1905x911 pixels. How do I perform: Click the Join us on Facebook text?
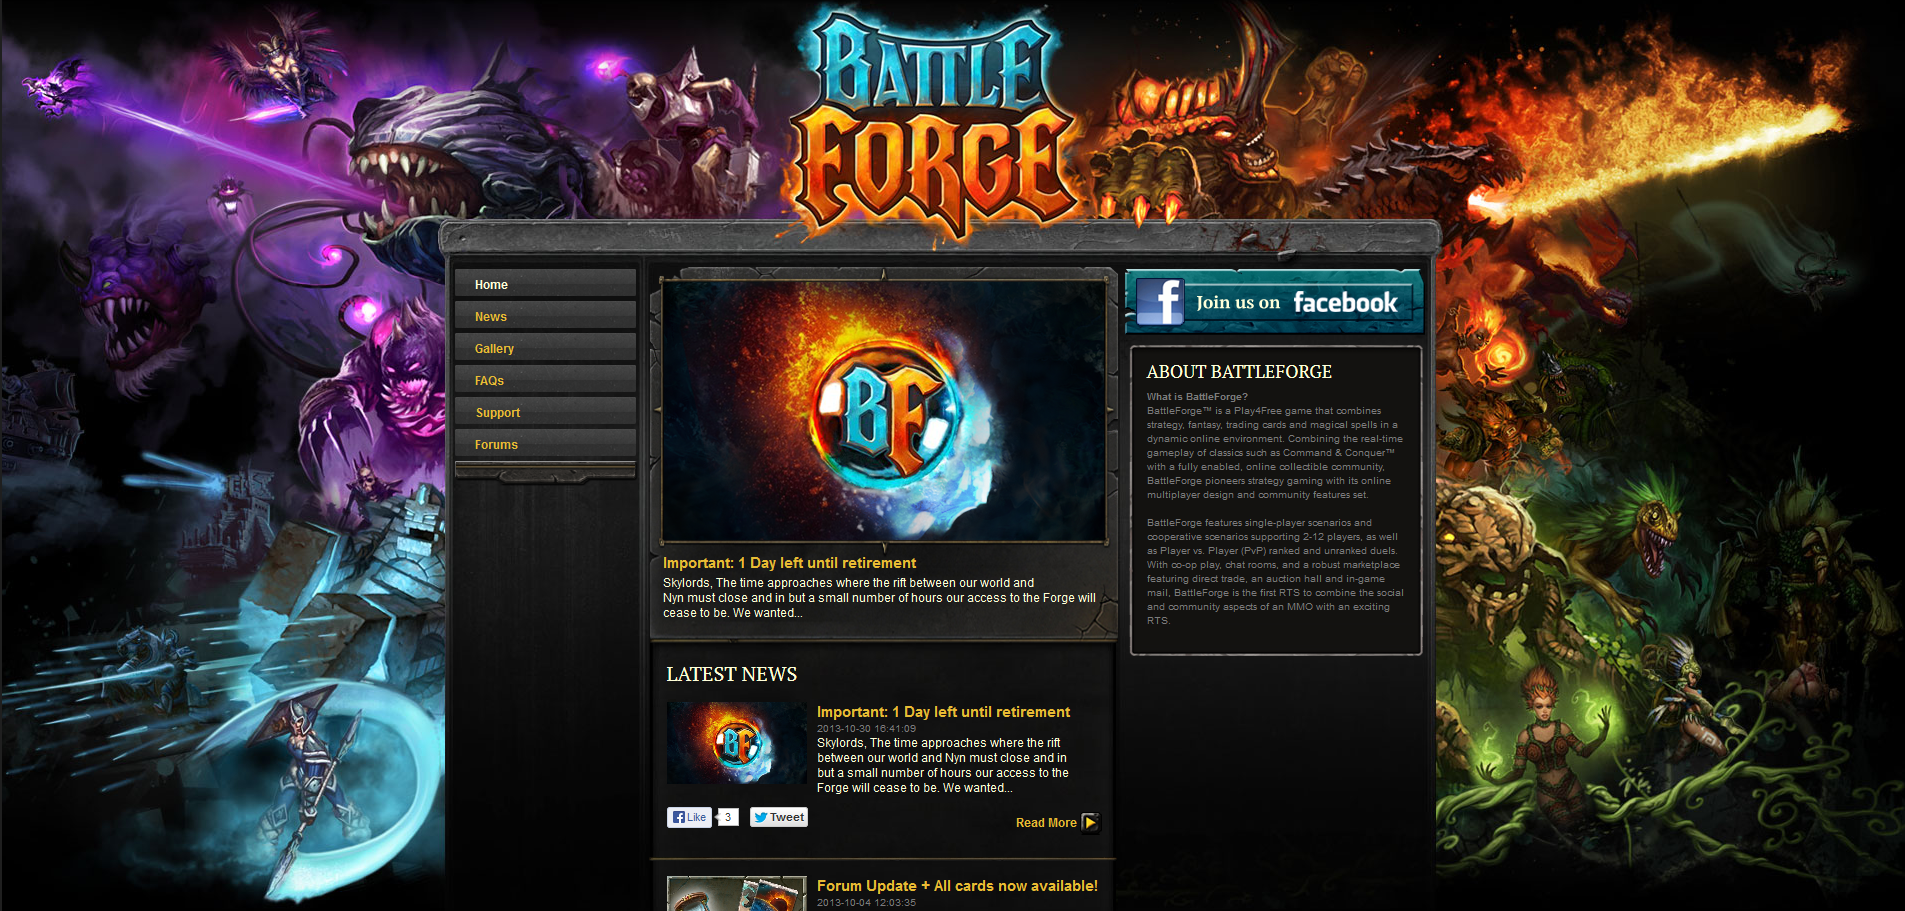[1297, 302]
